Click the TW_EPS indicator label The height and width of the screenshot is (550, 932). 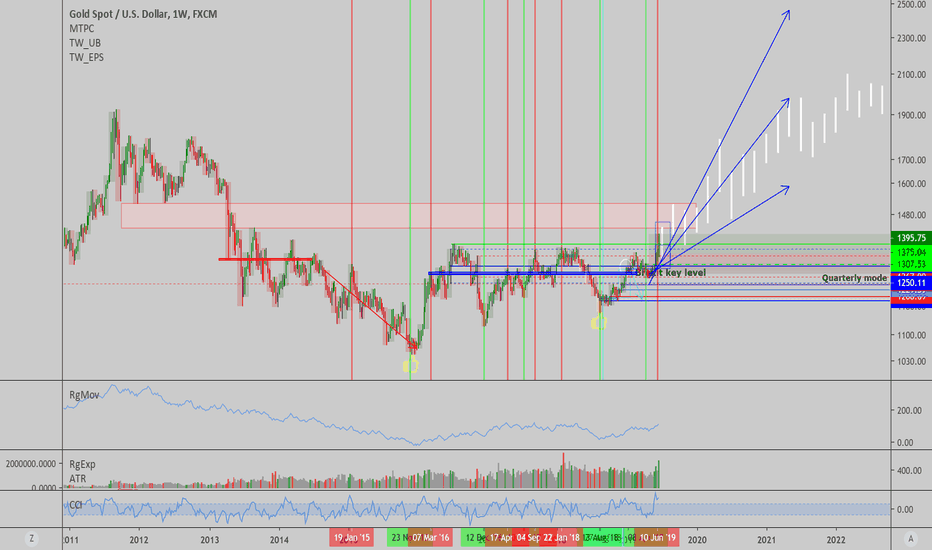[86, 57]
